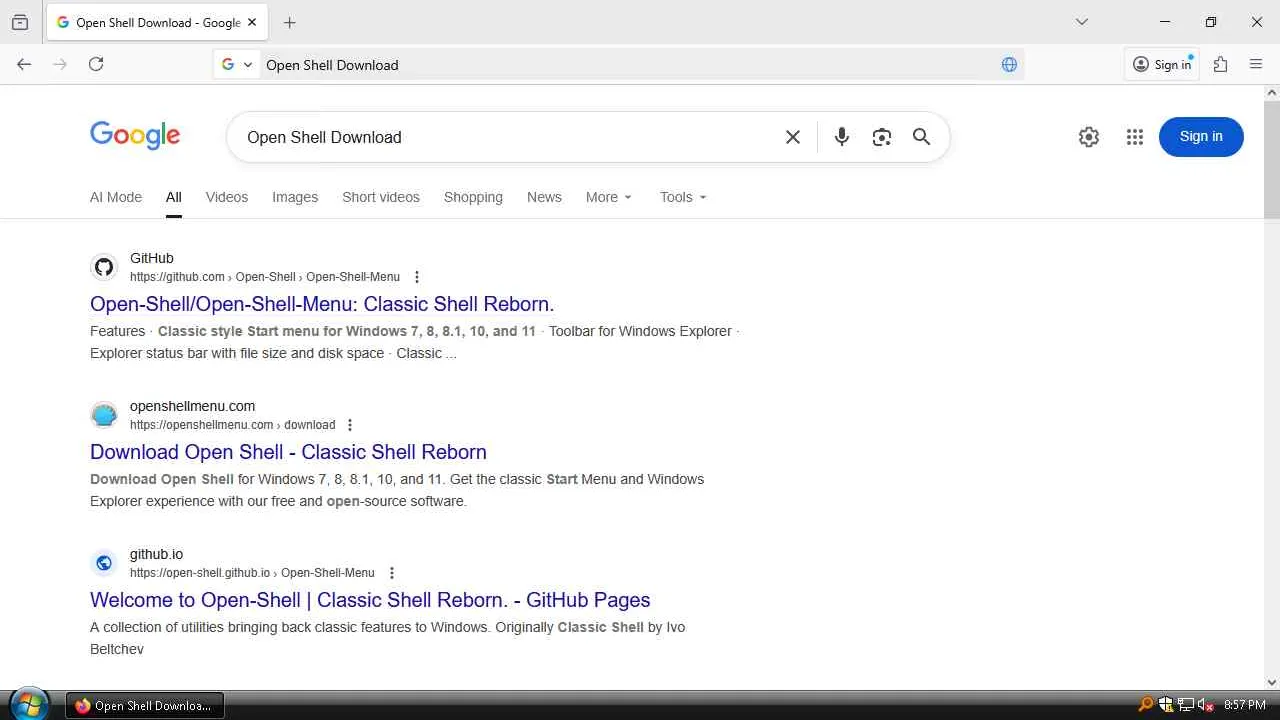Search by image with the camera icon

pyautogui.click(x=881, y=137)
